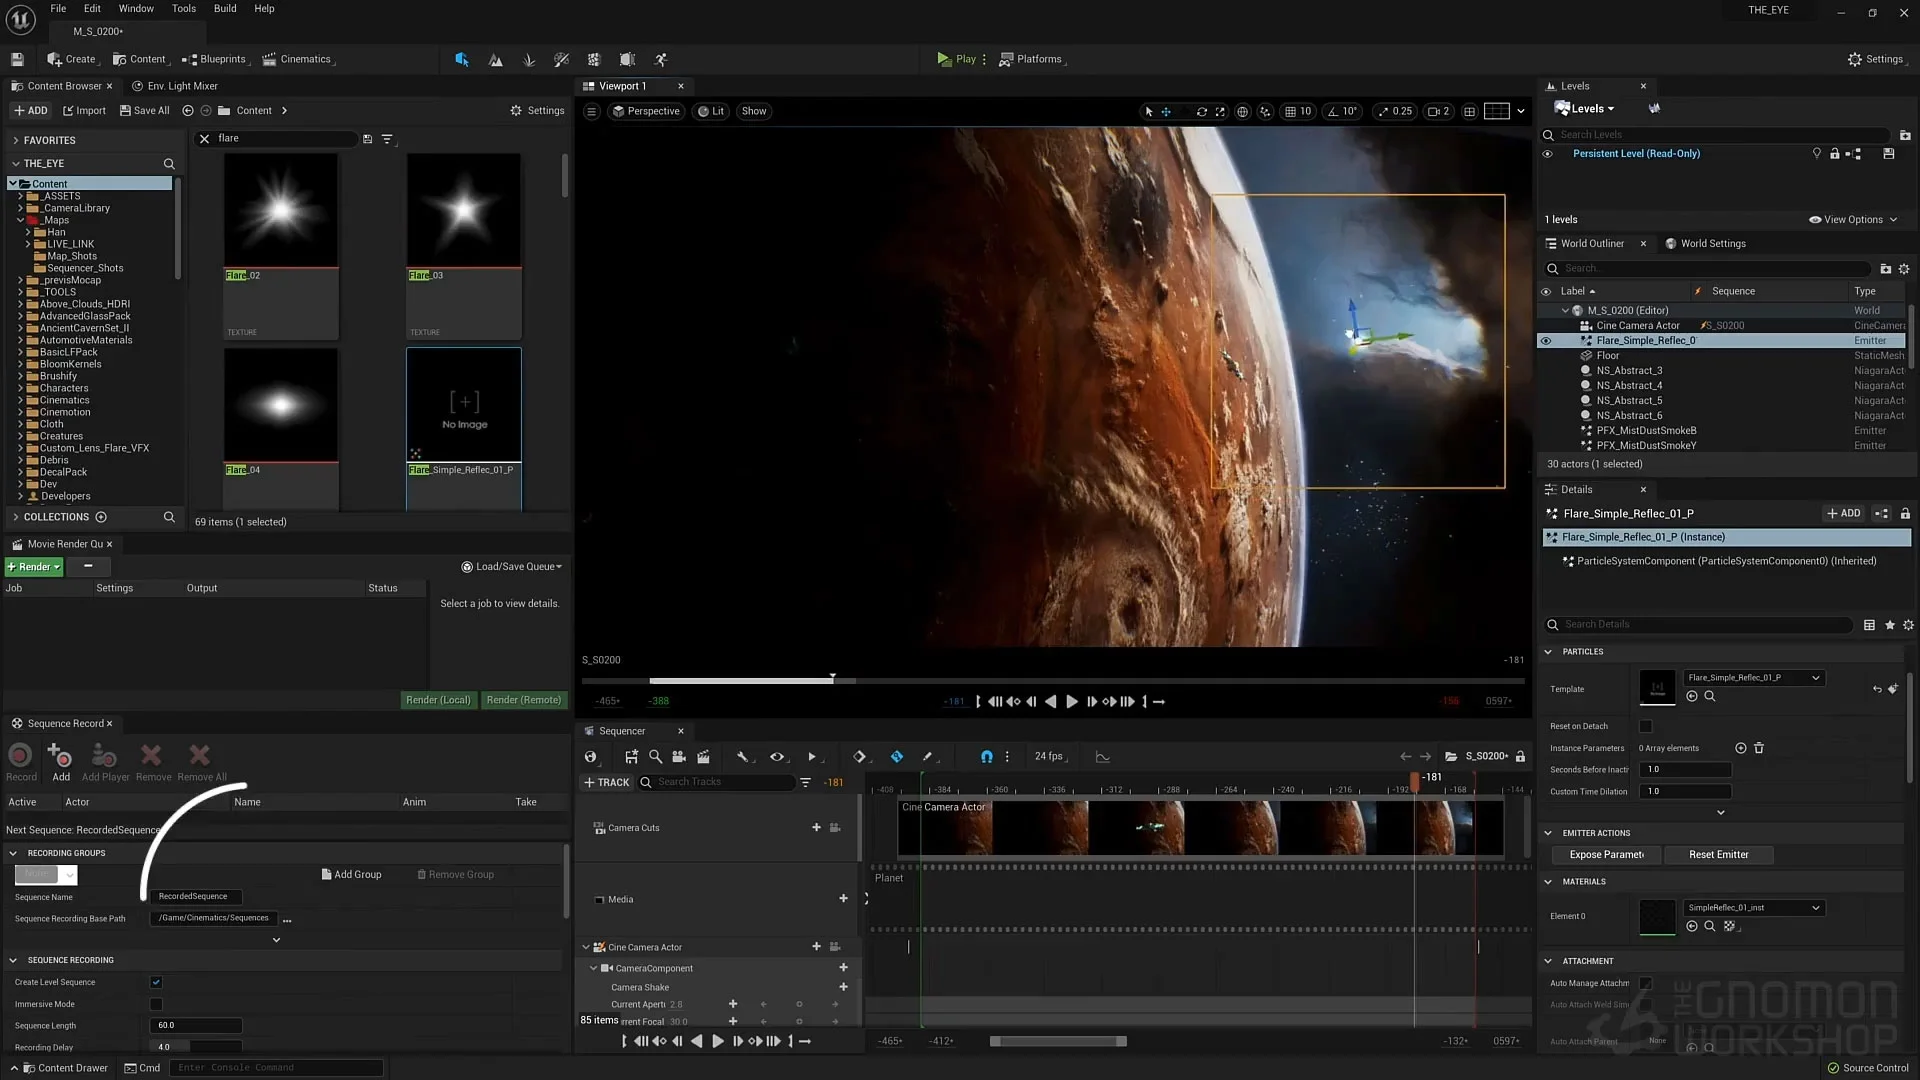The width and height of the screenshot is (1920, 1080).
Task: Click the Sequencer horizontal scroll range bar
Action: [1058, 1042]
